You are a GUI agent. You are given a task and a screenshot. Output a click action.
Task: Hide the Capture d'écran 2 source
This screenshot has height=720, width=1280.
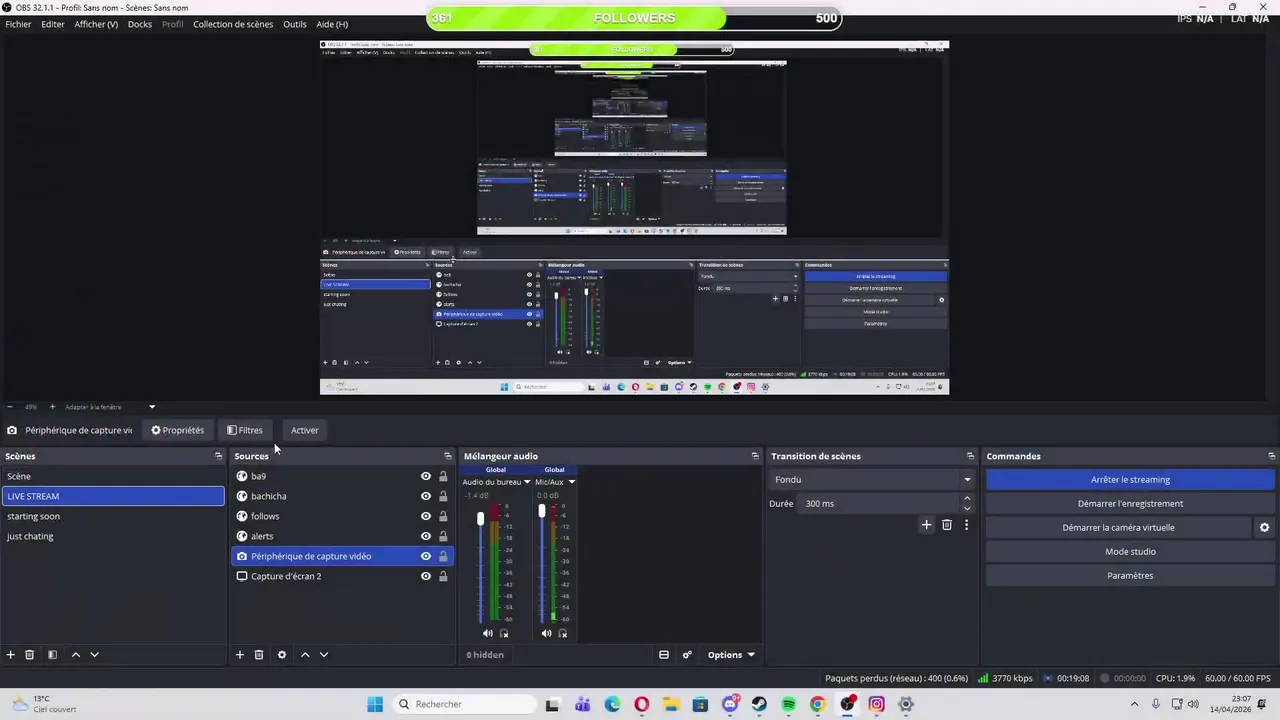(x=426, y=576)
